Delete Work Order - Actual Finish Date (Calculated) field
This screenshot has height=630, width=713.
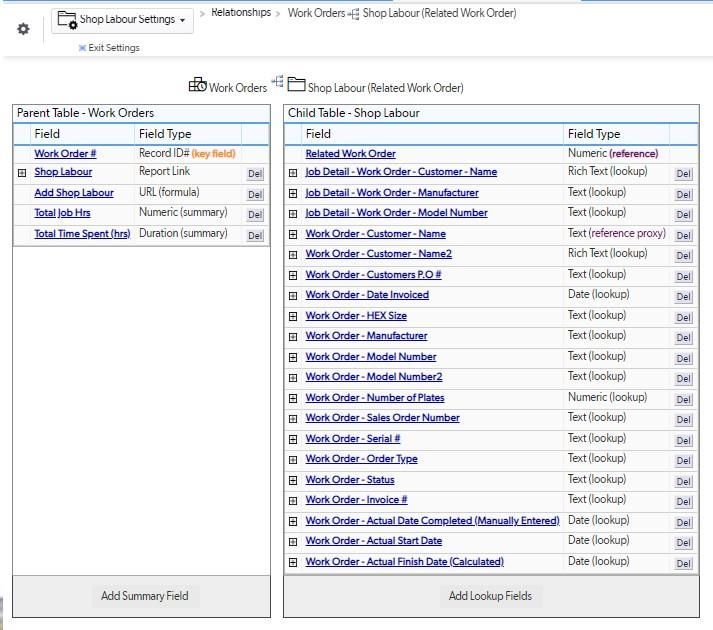pyautogui.click(x=683, y=564)
